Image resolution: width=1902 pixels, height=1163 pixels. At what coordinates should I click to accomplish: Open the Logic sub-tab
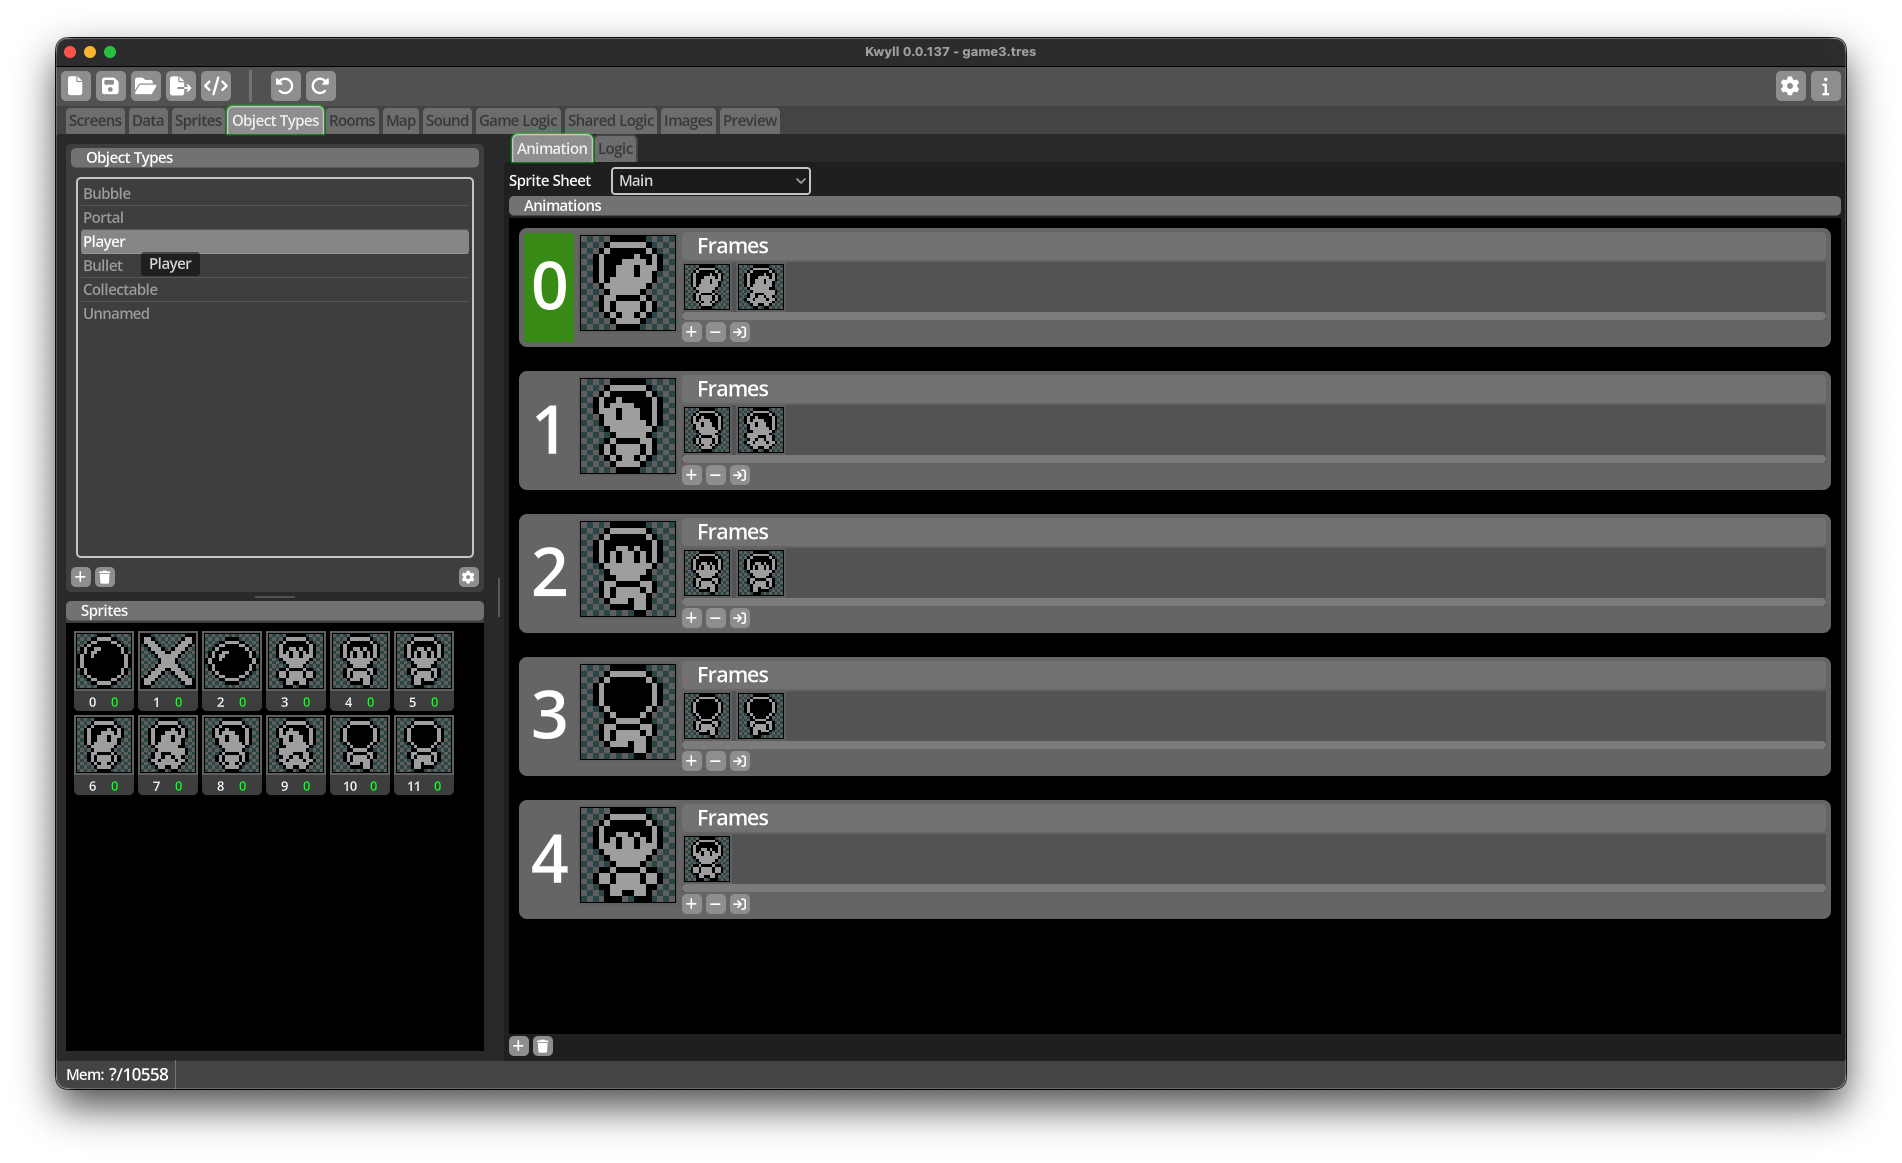[615, 149]
